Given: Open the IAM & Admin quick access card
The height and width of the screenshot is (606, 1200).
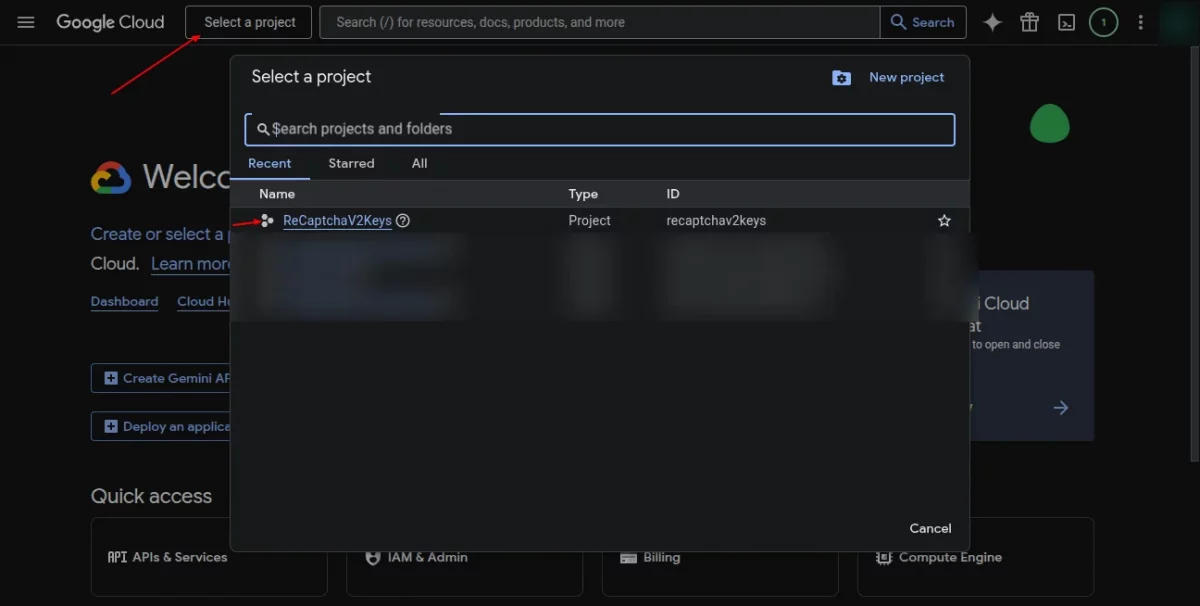Looking at the screenshot, I should [x=465, y=557].
